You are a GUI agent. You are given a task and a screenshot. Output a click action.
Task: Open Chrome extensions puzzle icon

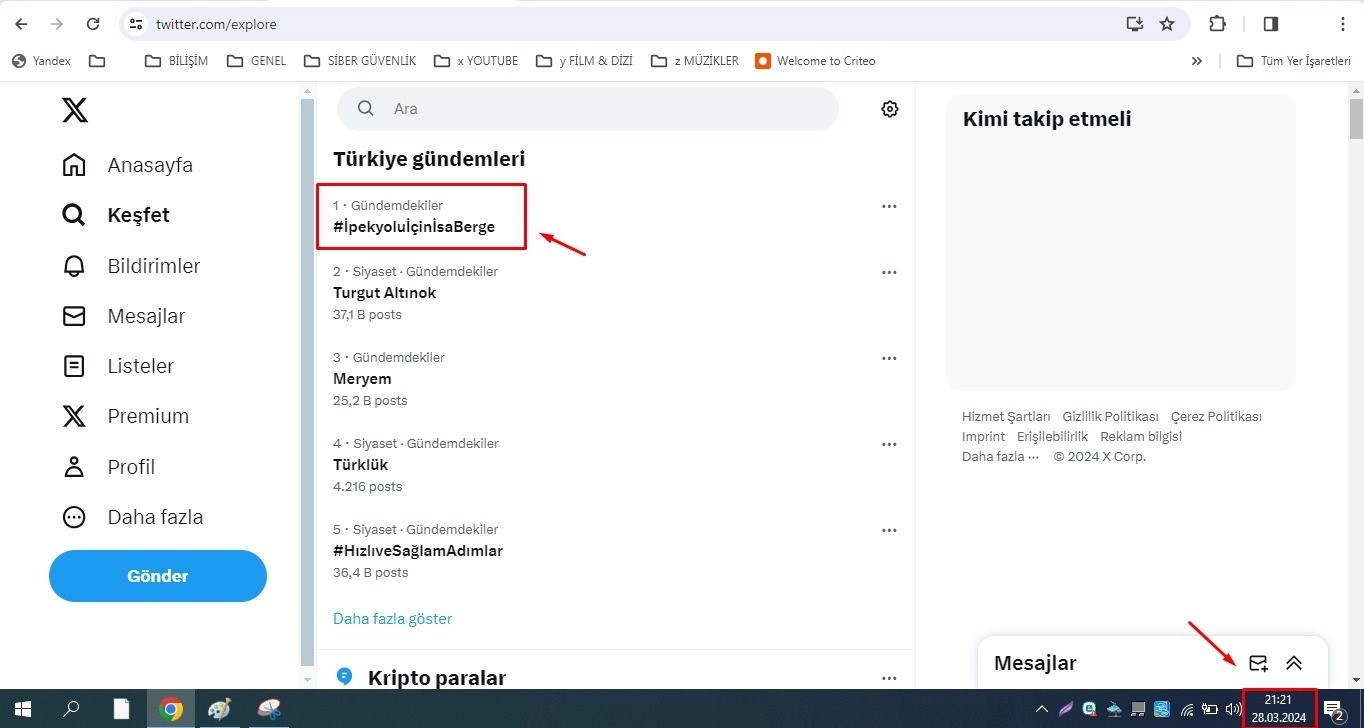pos(1217,24)
